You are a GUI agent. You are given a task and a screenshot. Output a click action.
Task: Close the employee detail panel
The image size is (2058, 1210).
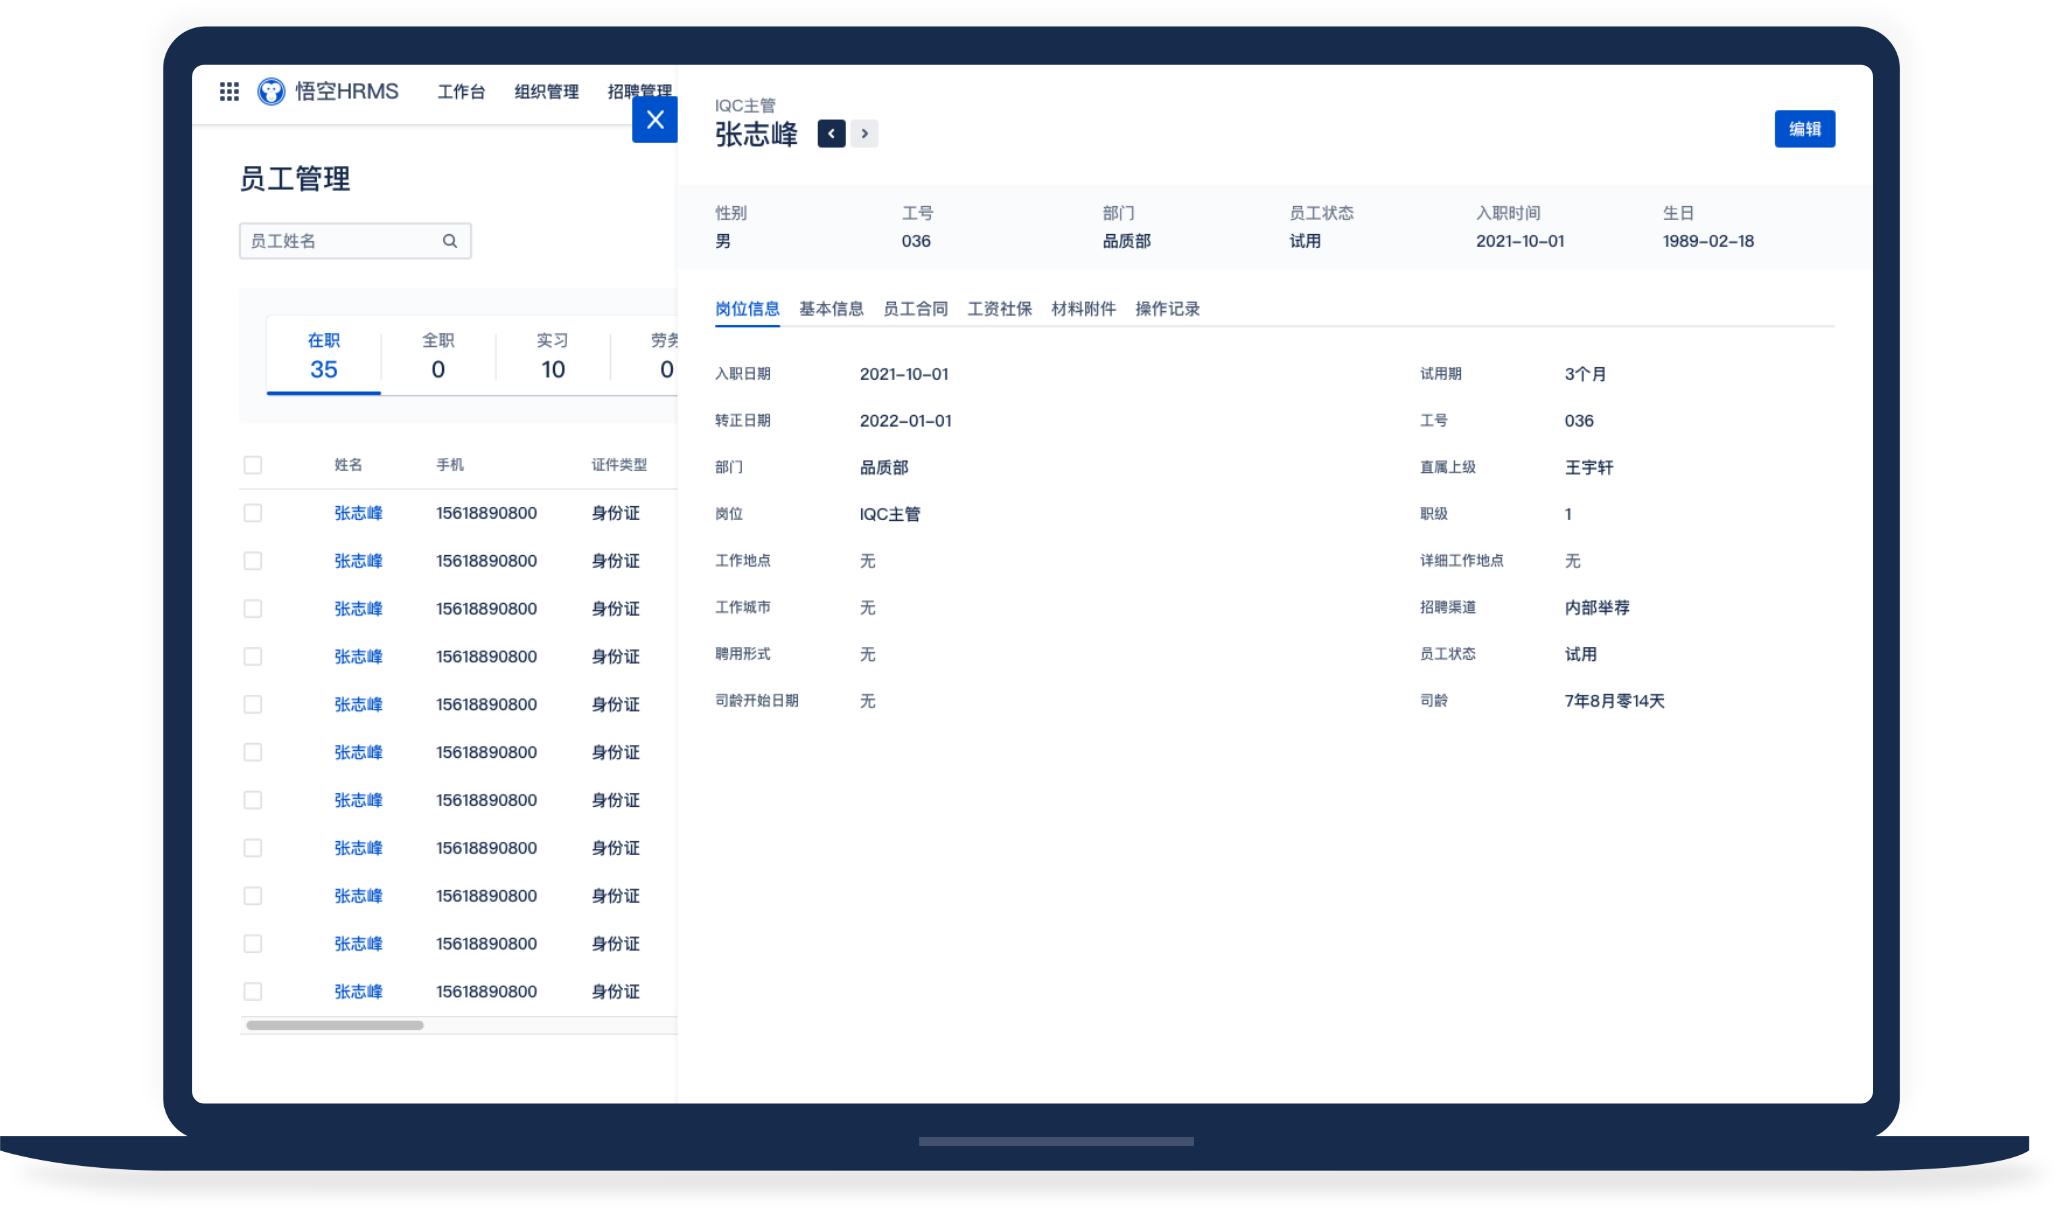click(655, 120)
